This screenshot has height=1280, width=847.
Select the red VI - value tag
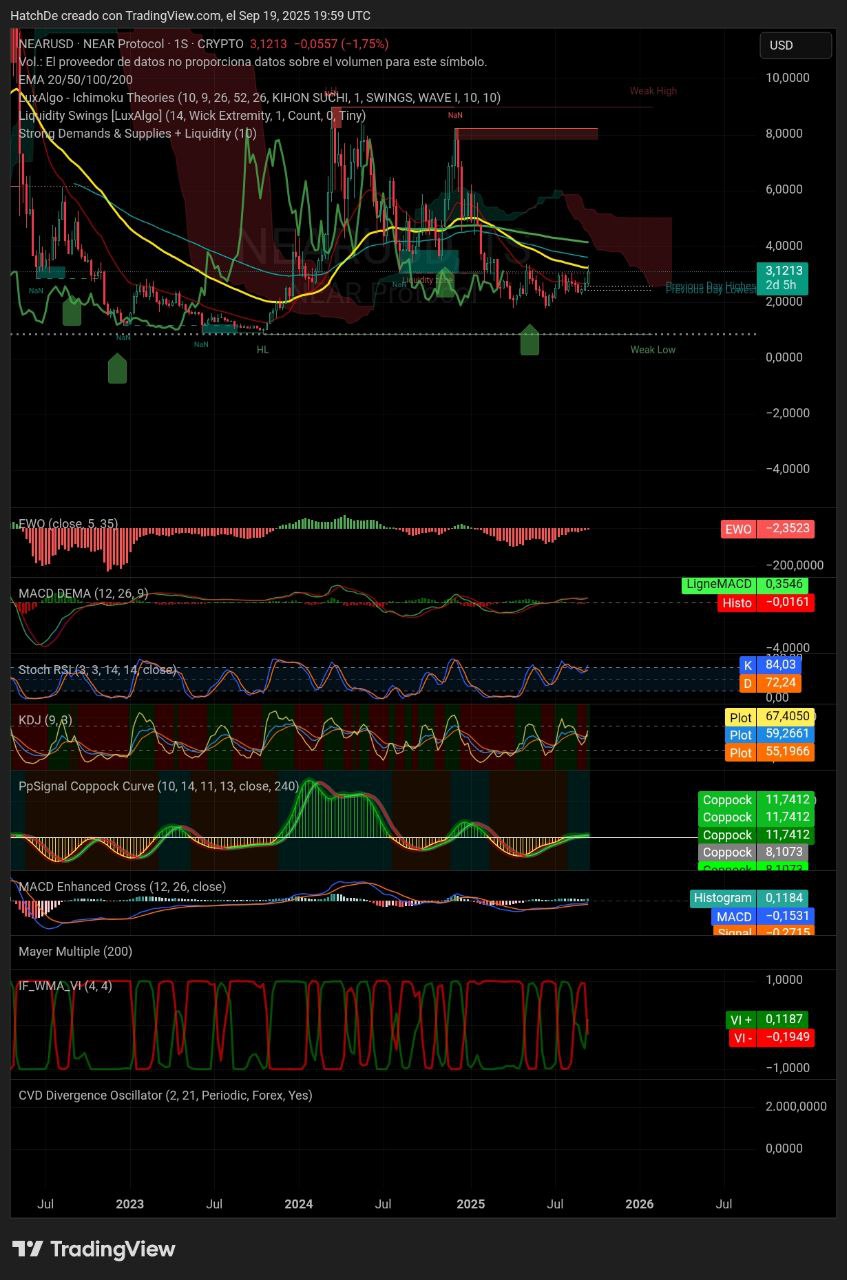pyautogui.click(x=769, y=1038)
